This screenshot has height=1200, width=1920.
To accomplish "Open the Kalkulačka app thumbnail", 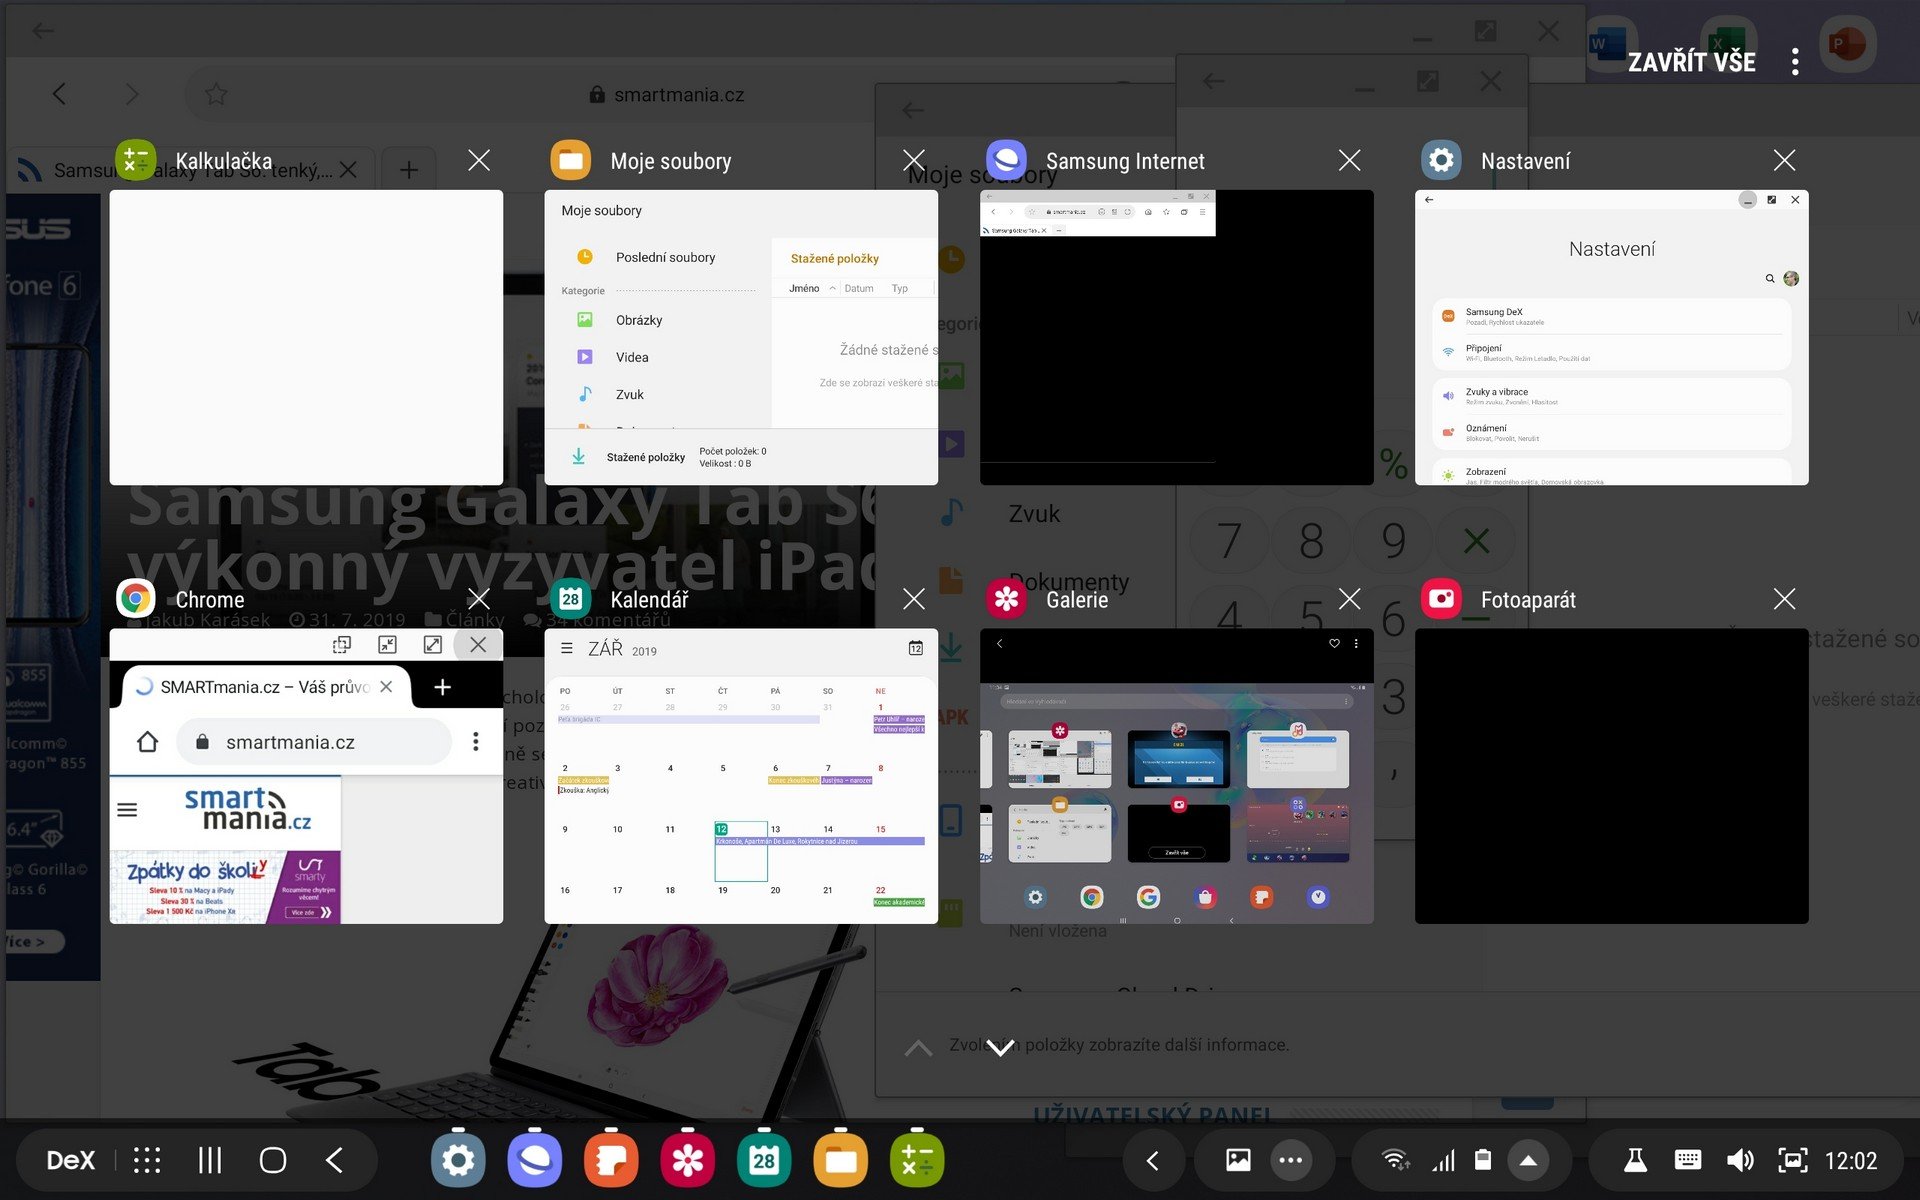I will 306,337.
